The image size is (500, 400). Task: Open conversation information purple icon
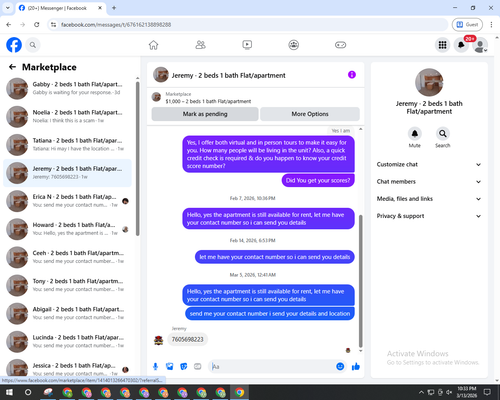point(352,75)
